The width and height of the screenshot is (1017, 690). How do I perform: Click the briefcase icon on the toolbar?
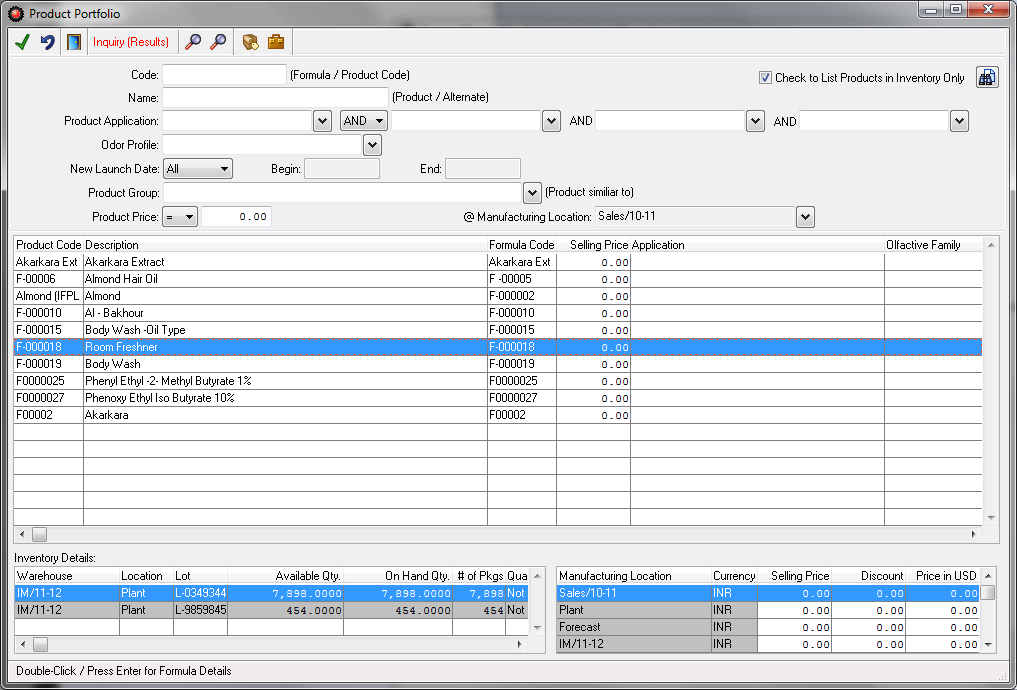[276, 42]
